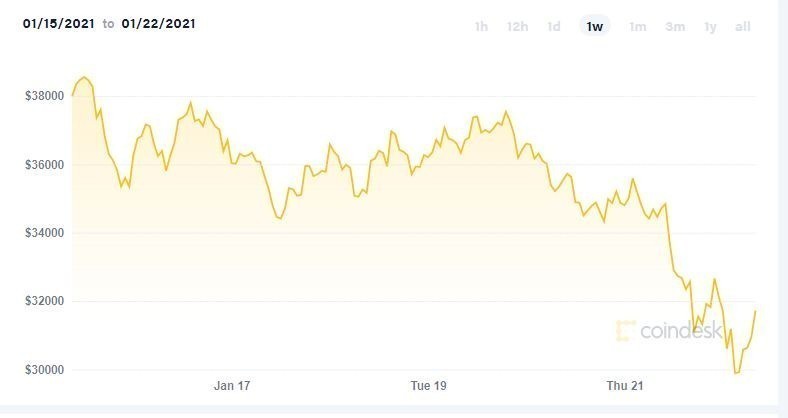Switch to 1m time range
This screenshot has width=788, height=418.
[x=637, y=27]
